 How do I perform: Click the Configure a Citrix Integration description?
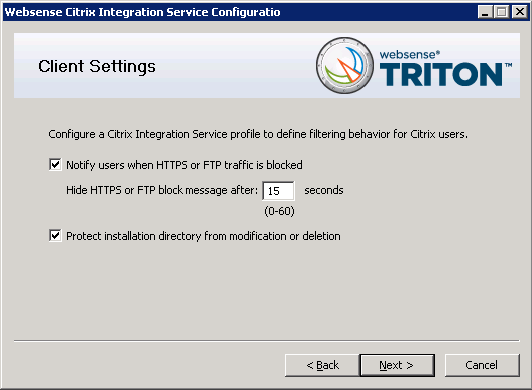point(258,134)
